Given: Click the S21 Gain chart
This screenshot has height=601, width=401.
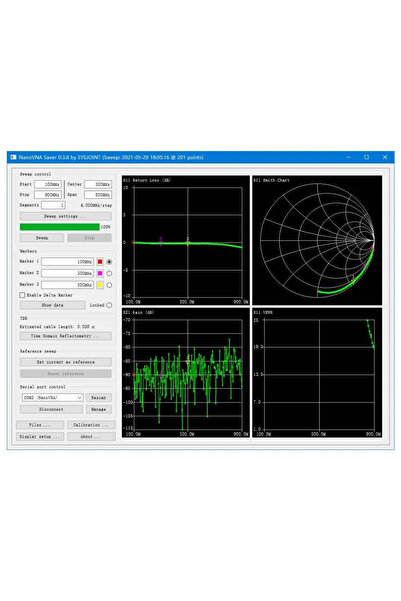Looking at the screenshot, I should pos(186,373).
